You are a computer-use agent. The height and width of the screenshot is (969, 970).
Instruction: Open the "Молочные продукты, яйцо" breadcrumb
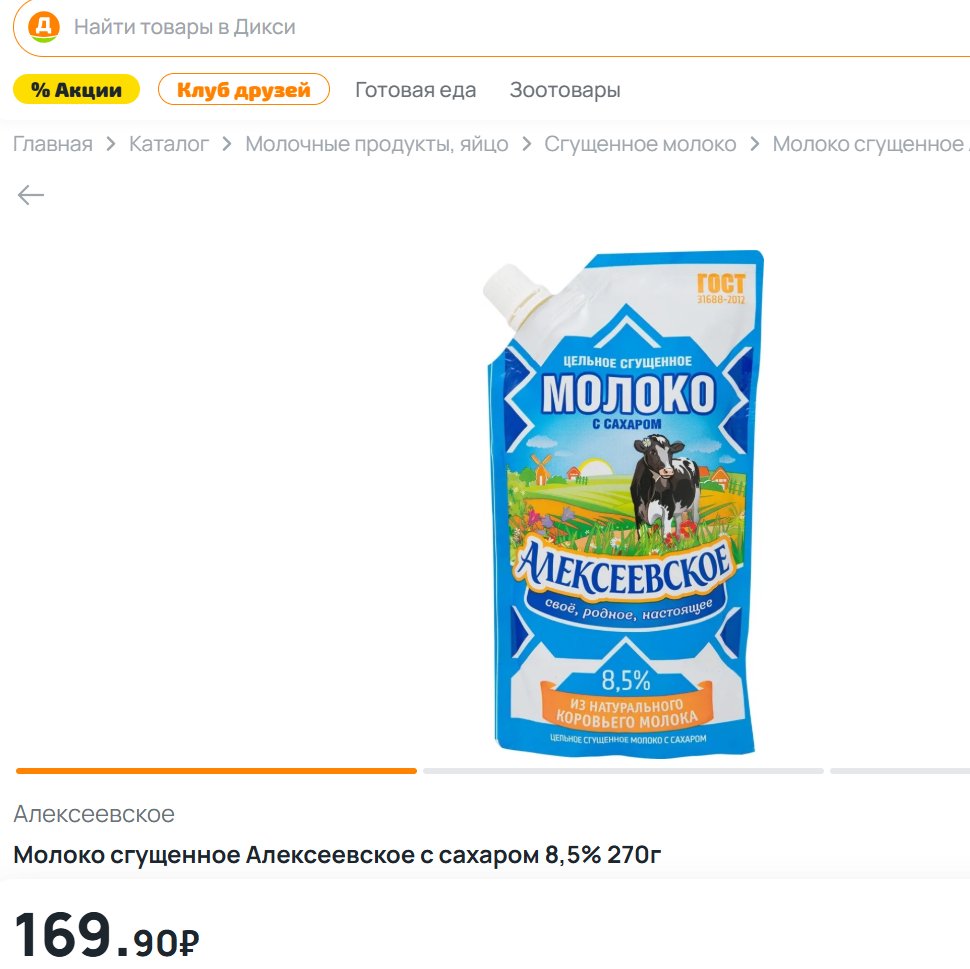[x=376, y=144]
